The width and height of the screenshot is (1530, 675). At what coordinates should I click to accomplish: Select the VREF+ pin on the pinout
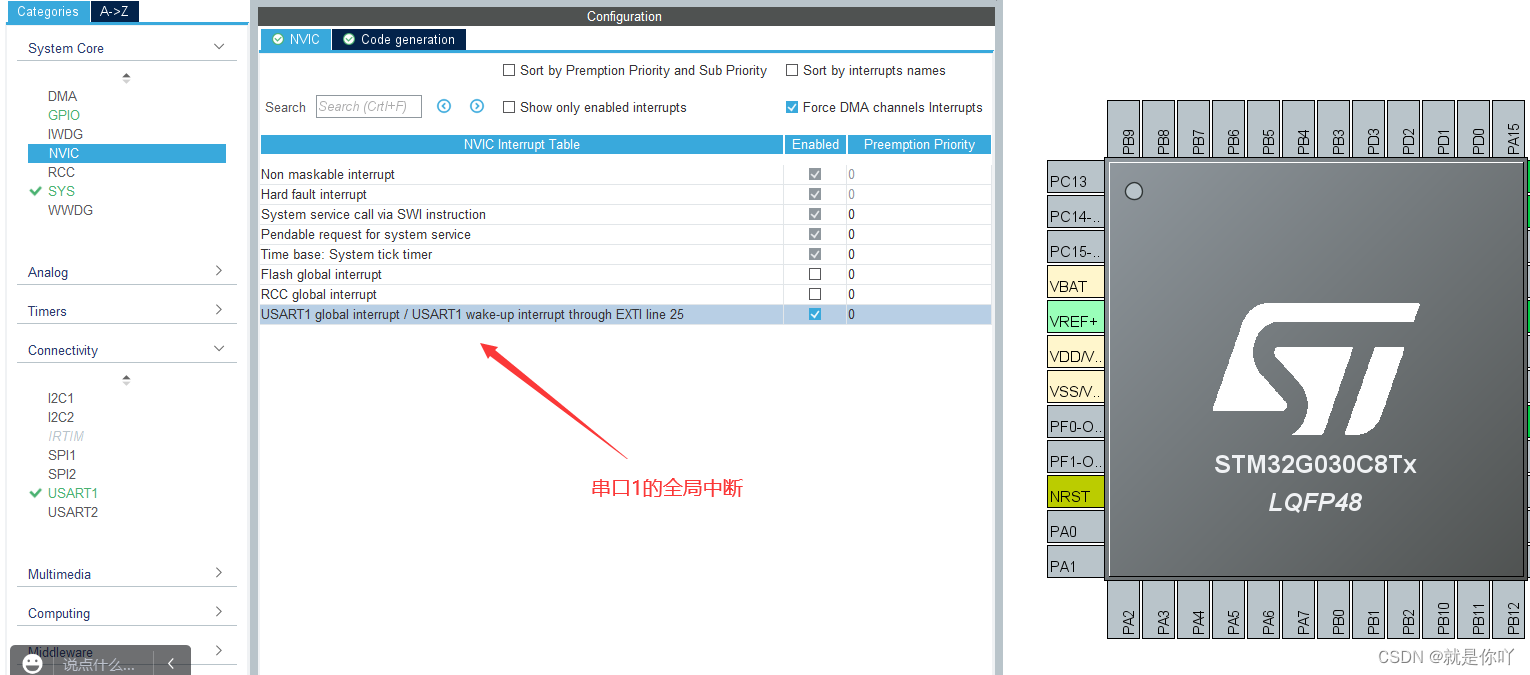pyautogui.click(x=1074, y=317)
